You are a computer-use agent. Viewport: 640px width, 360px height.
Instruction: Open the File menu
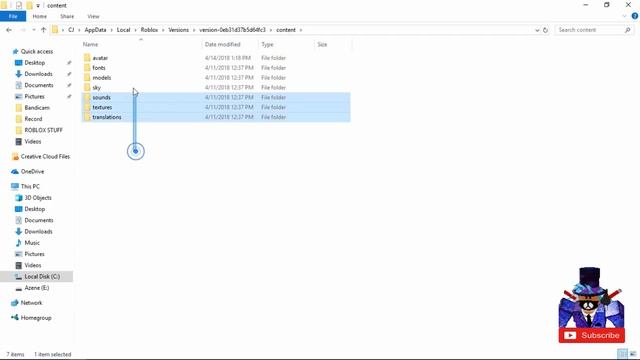tap(13, 16)
